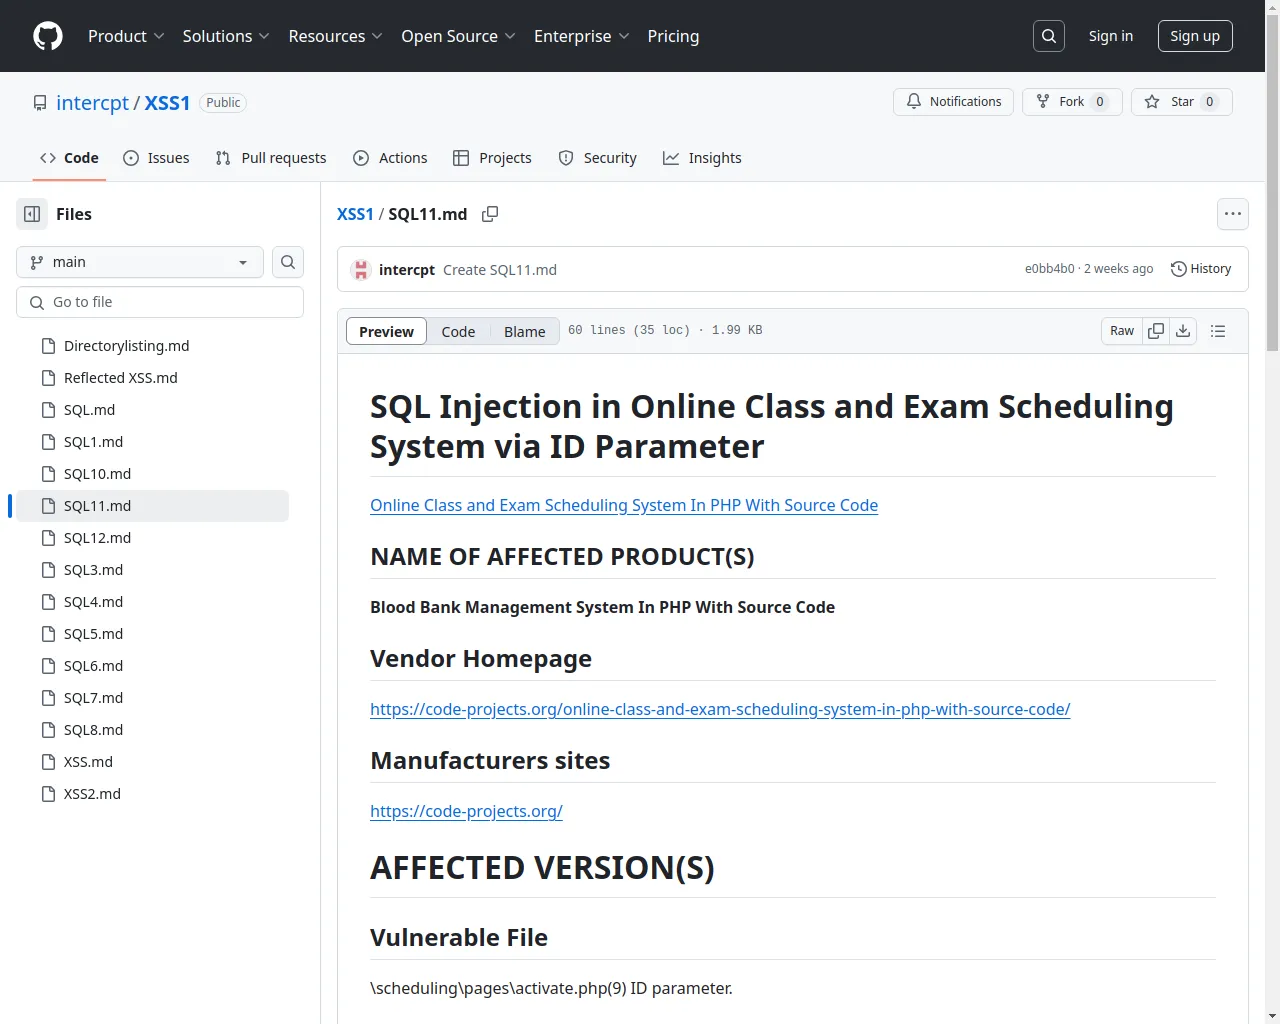
Task: Collapse the file tree side panel icon
Action: (x=32, y=214)
